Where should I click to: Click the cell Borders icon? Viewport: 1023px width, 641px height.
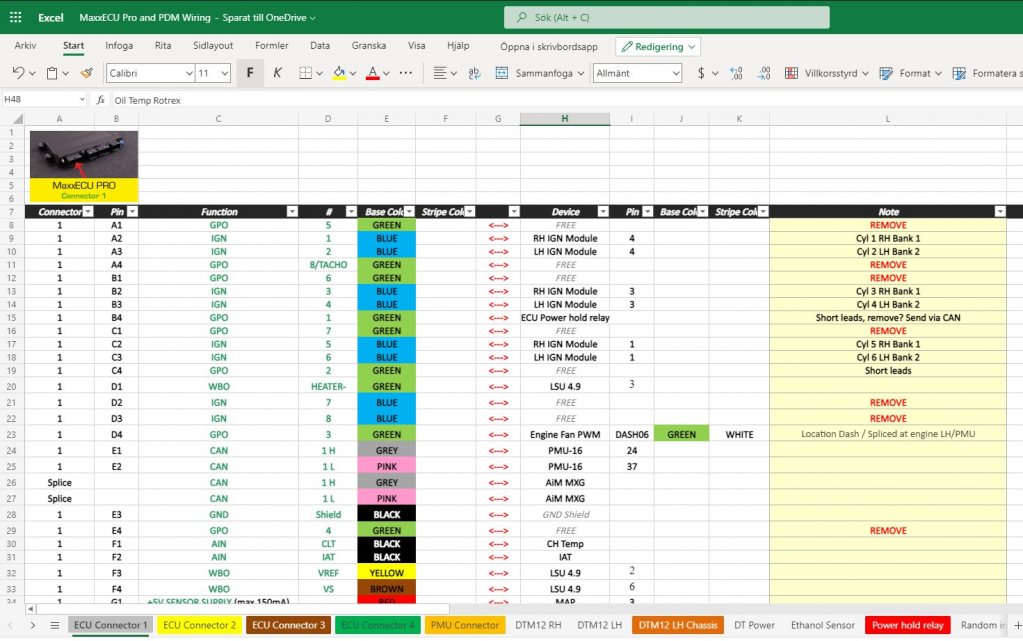pyautogui.click(x=305, y=73)
